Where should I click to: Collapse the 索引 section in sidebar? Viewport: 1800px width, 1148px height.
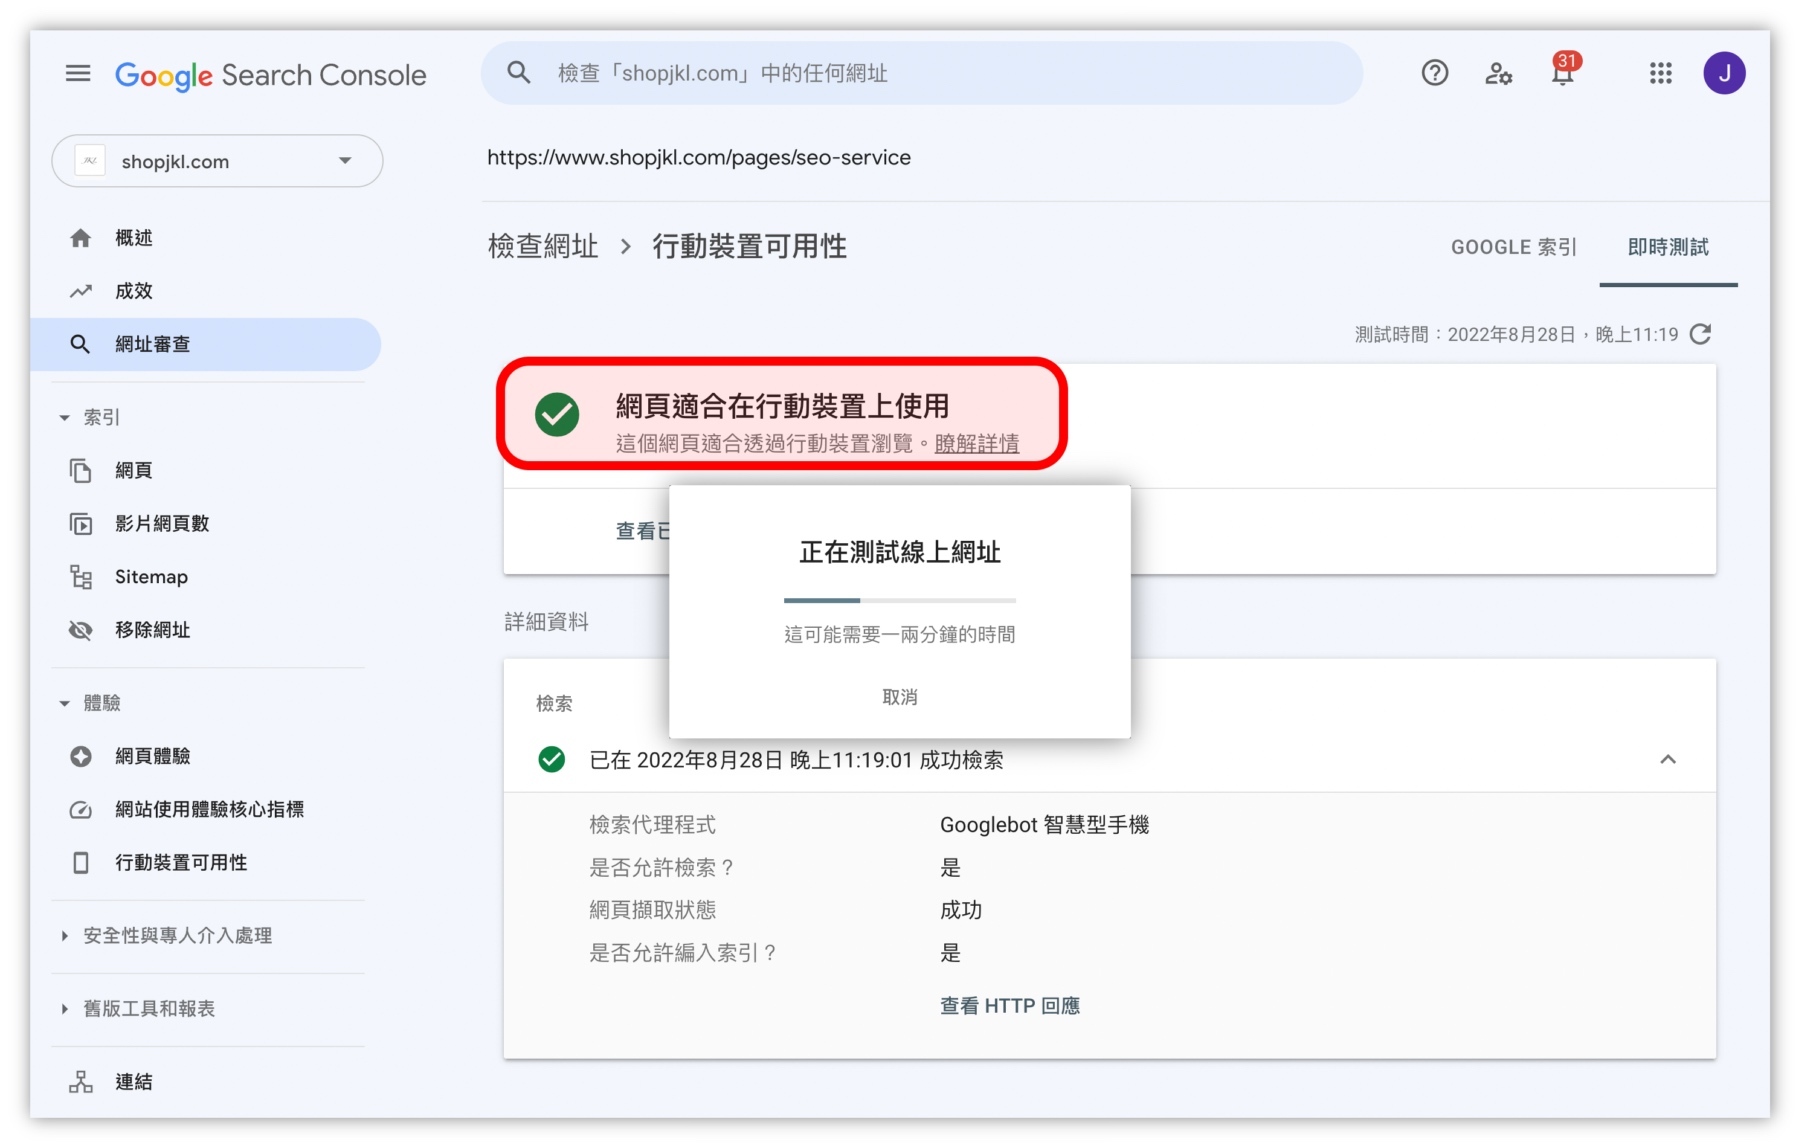pyautogui.click(x=64, y=417)
